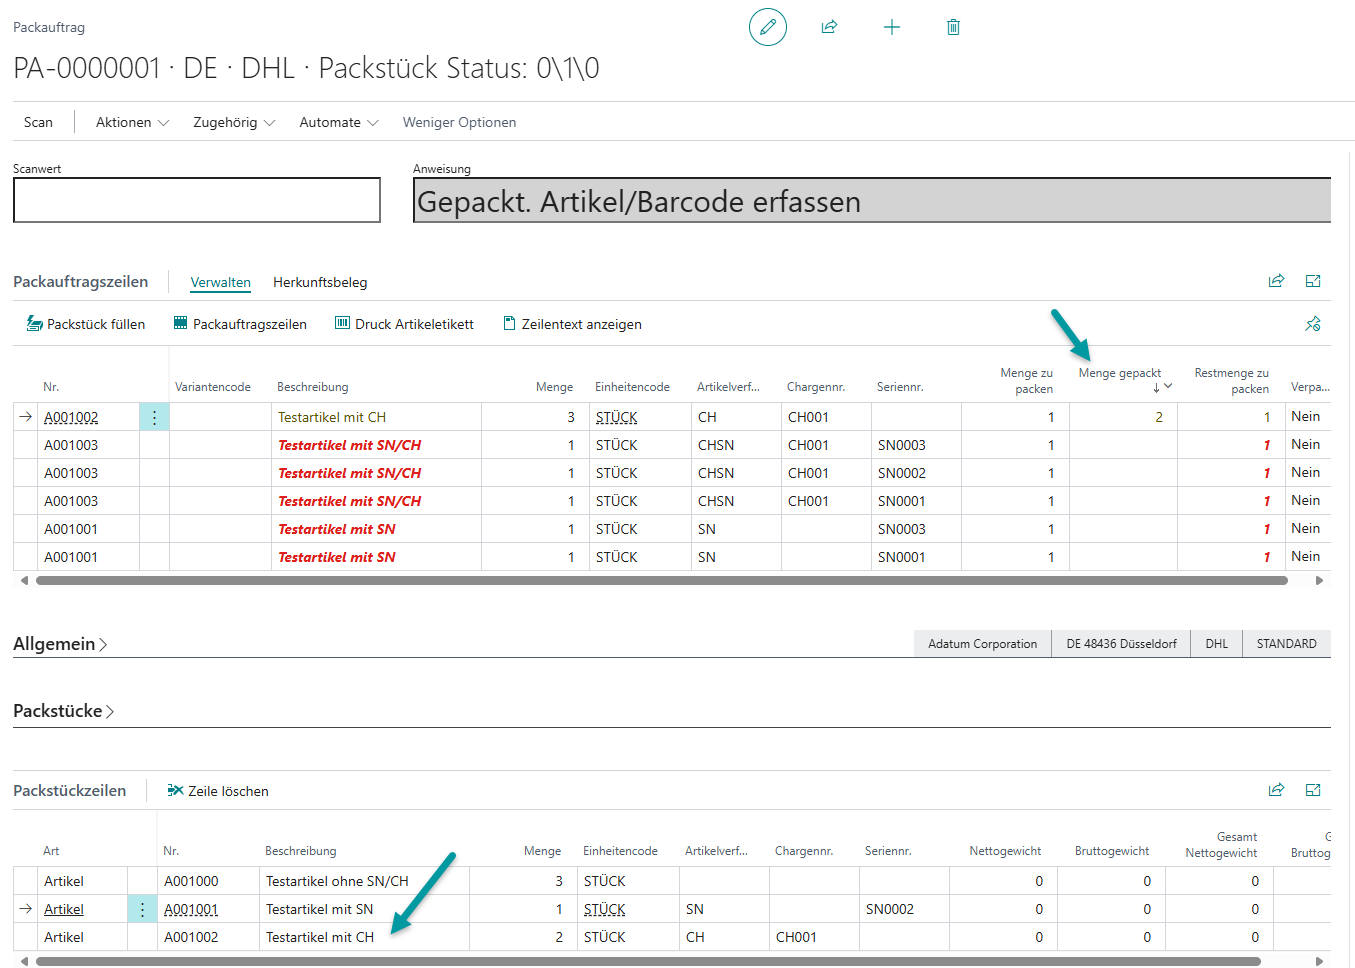Click personalize pin icon in Packauftragszeilen toolbar
The height and width of the screenshot is (968, 1355).
[1313, 324]
